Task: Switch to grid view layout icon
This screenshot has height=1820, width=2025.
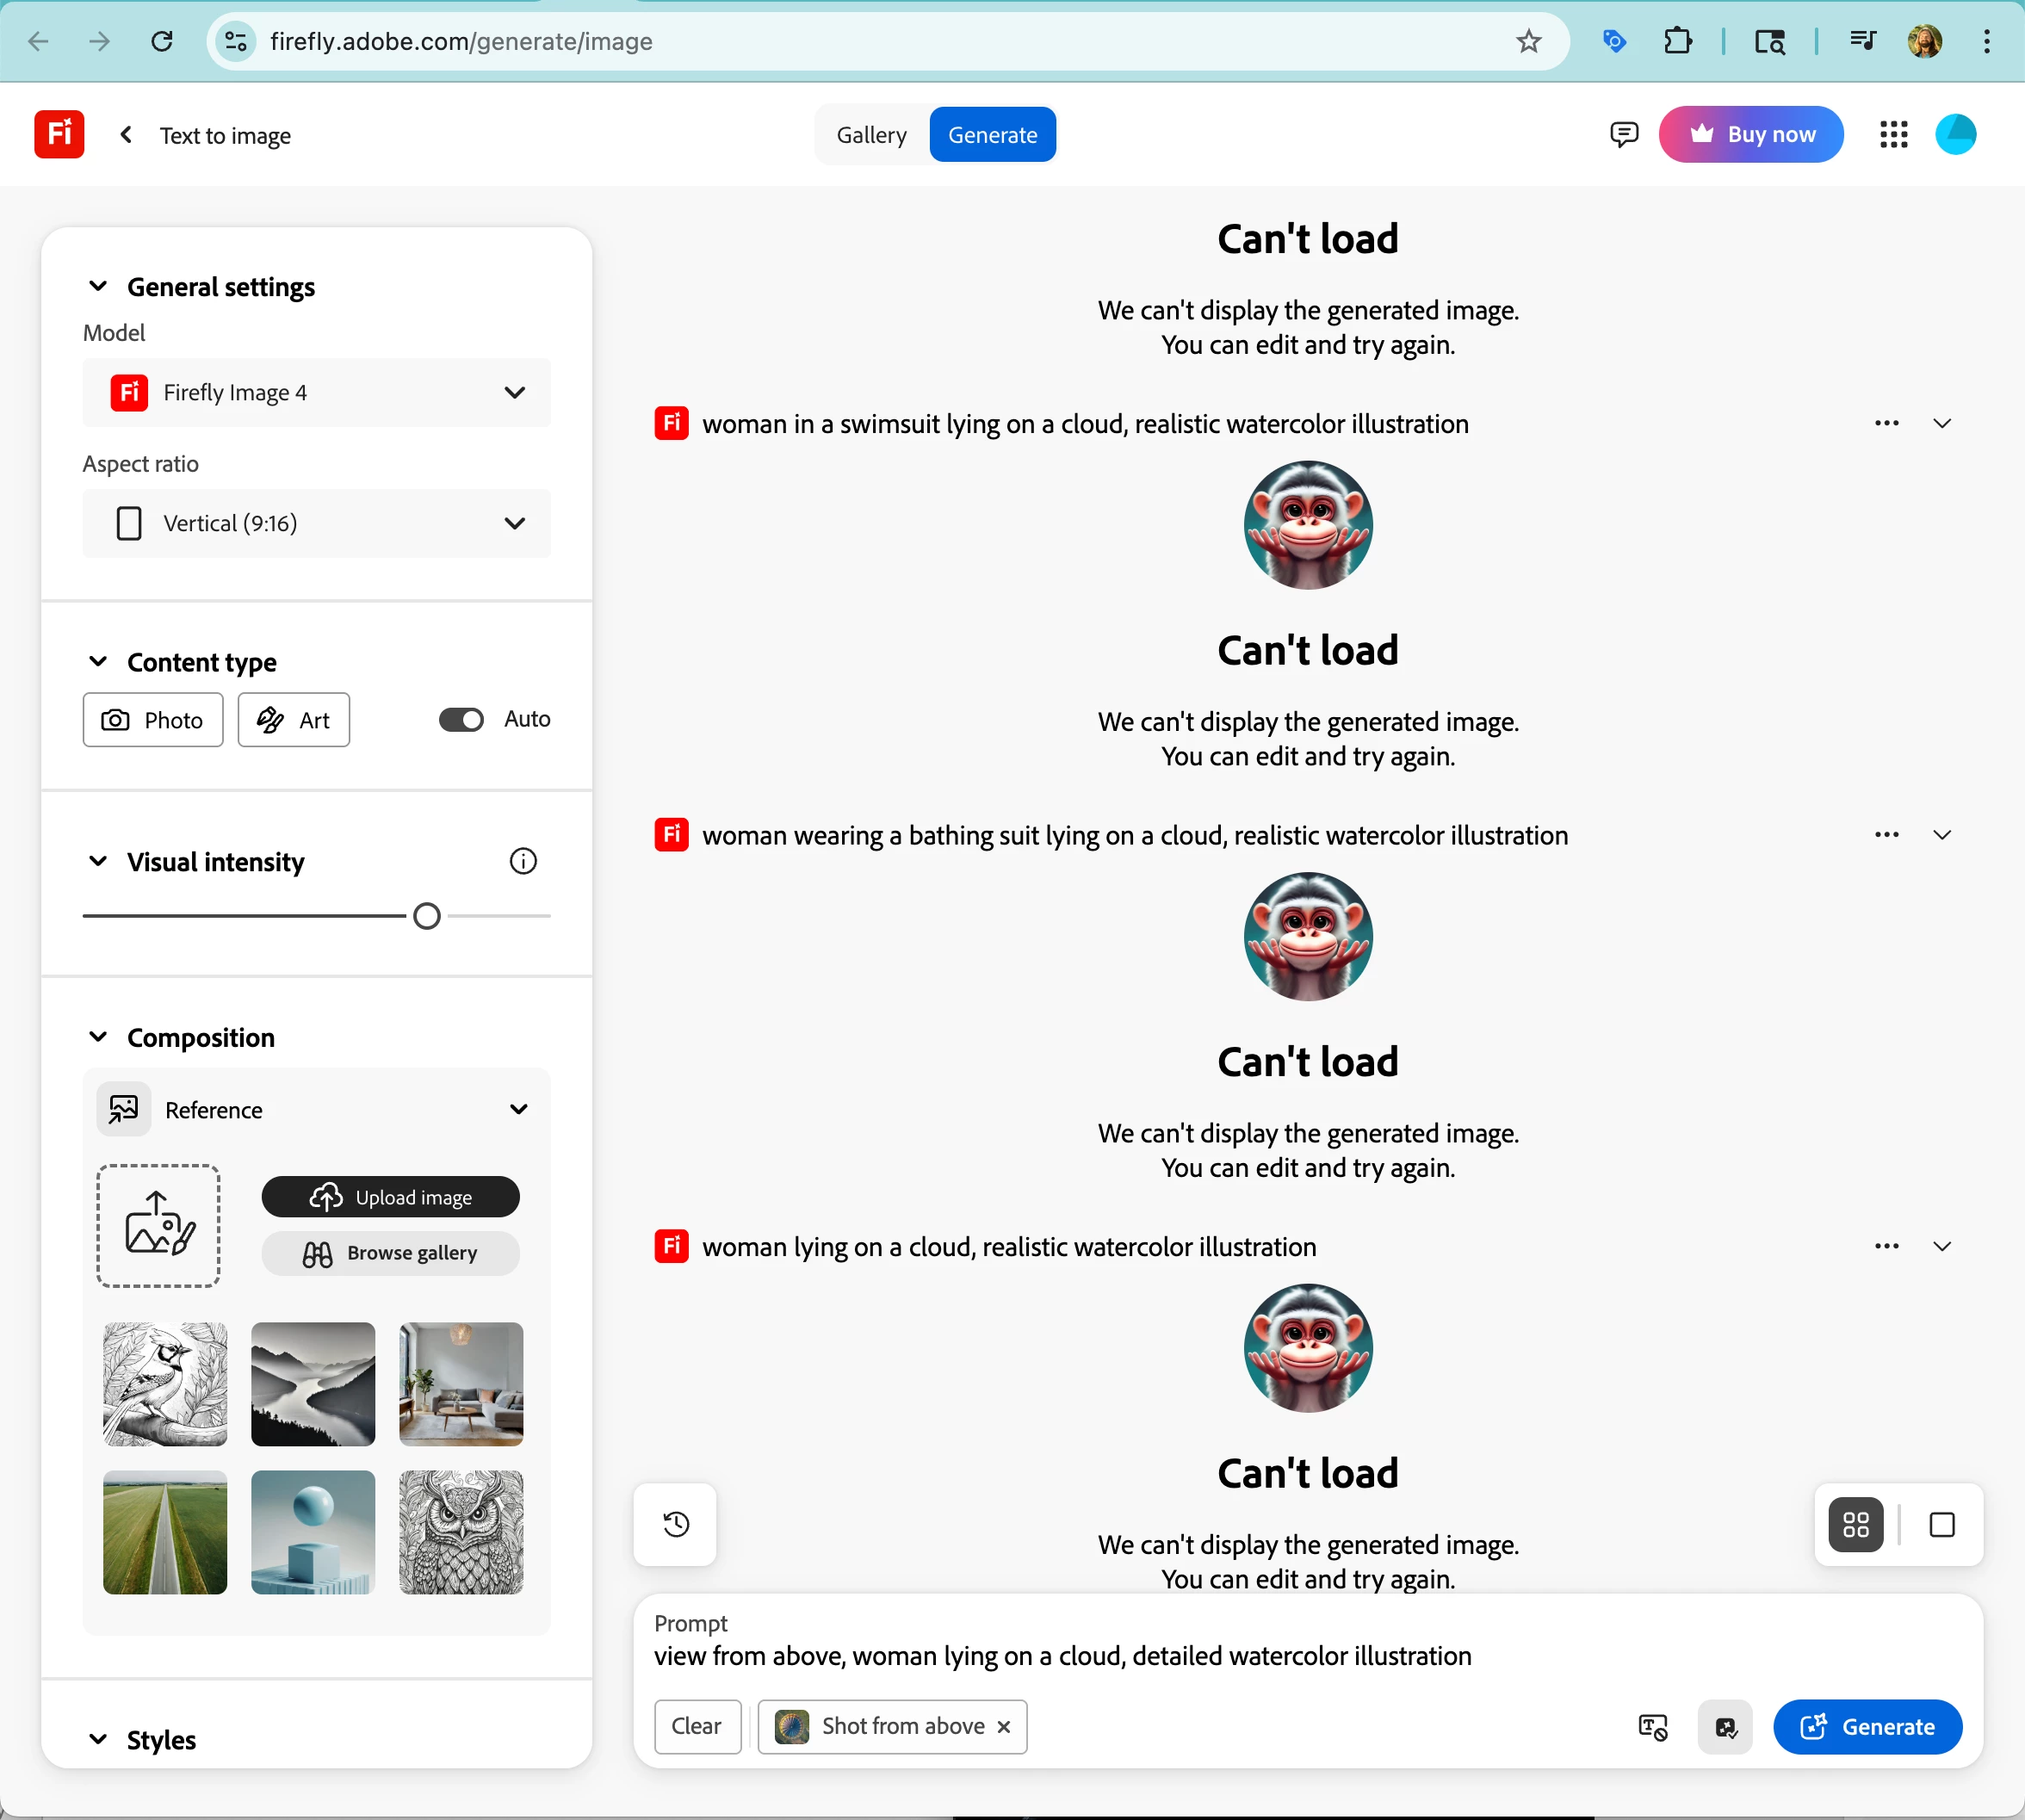Action: (1855, 1524)
